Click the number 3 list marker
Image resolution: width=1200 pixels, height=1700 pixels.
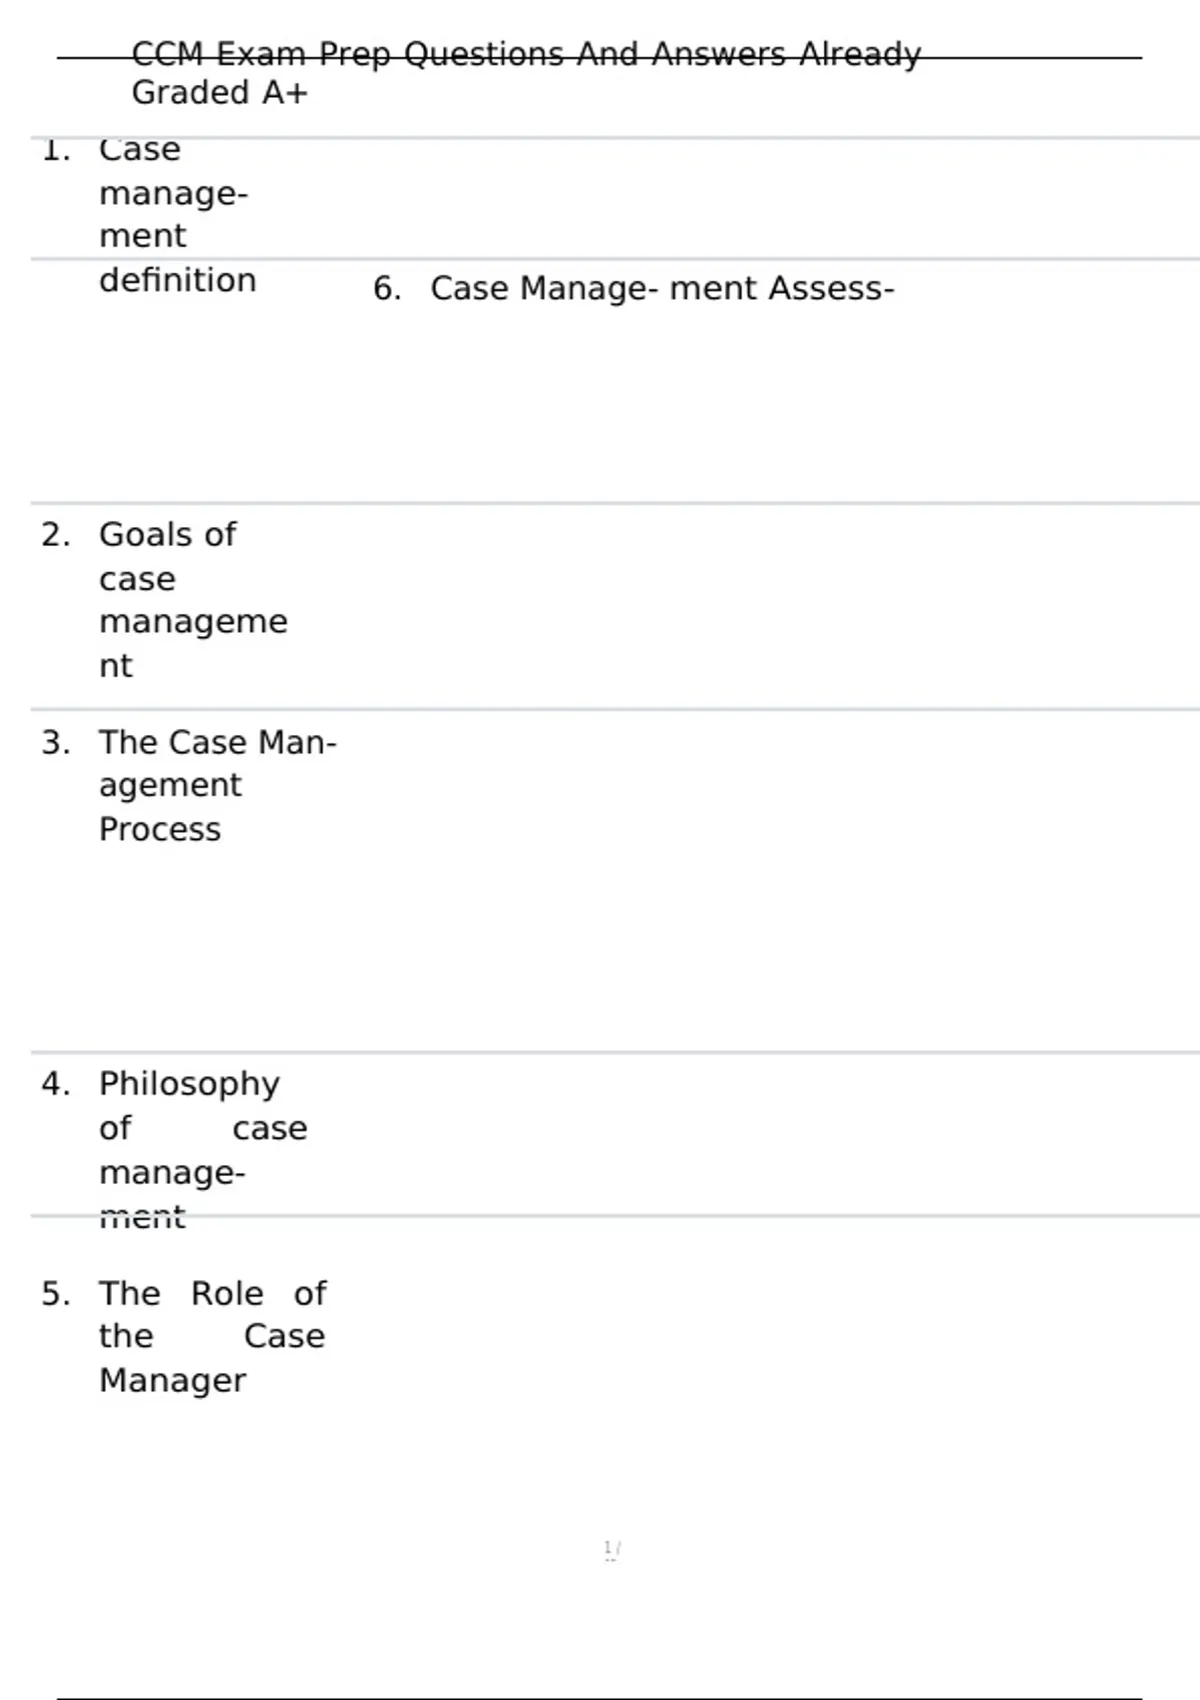click(56, 743)
